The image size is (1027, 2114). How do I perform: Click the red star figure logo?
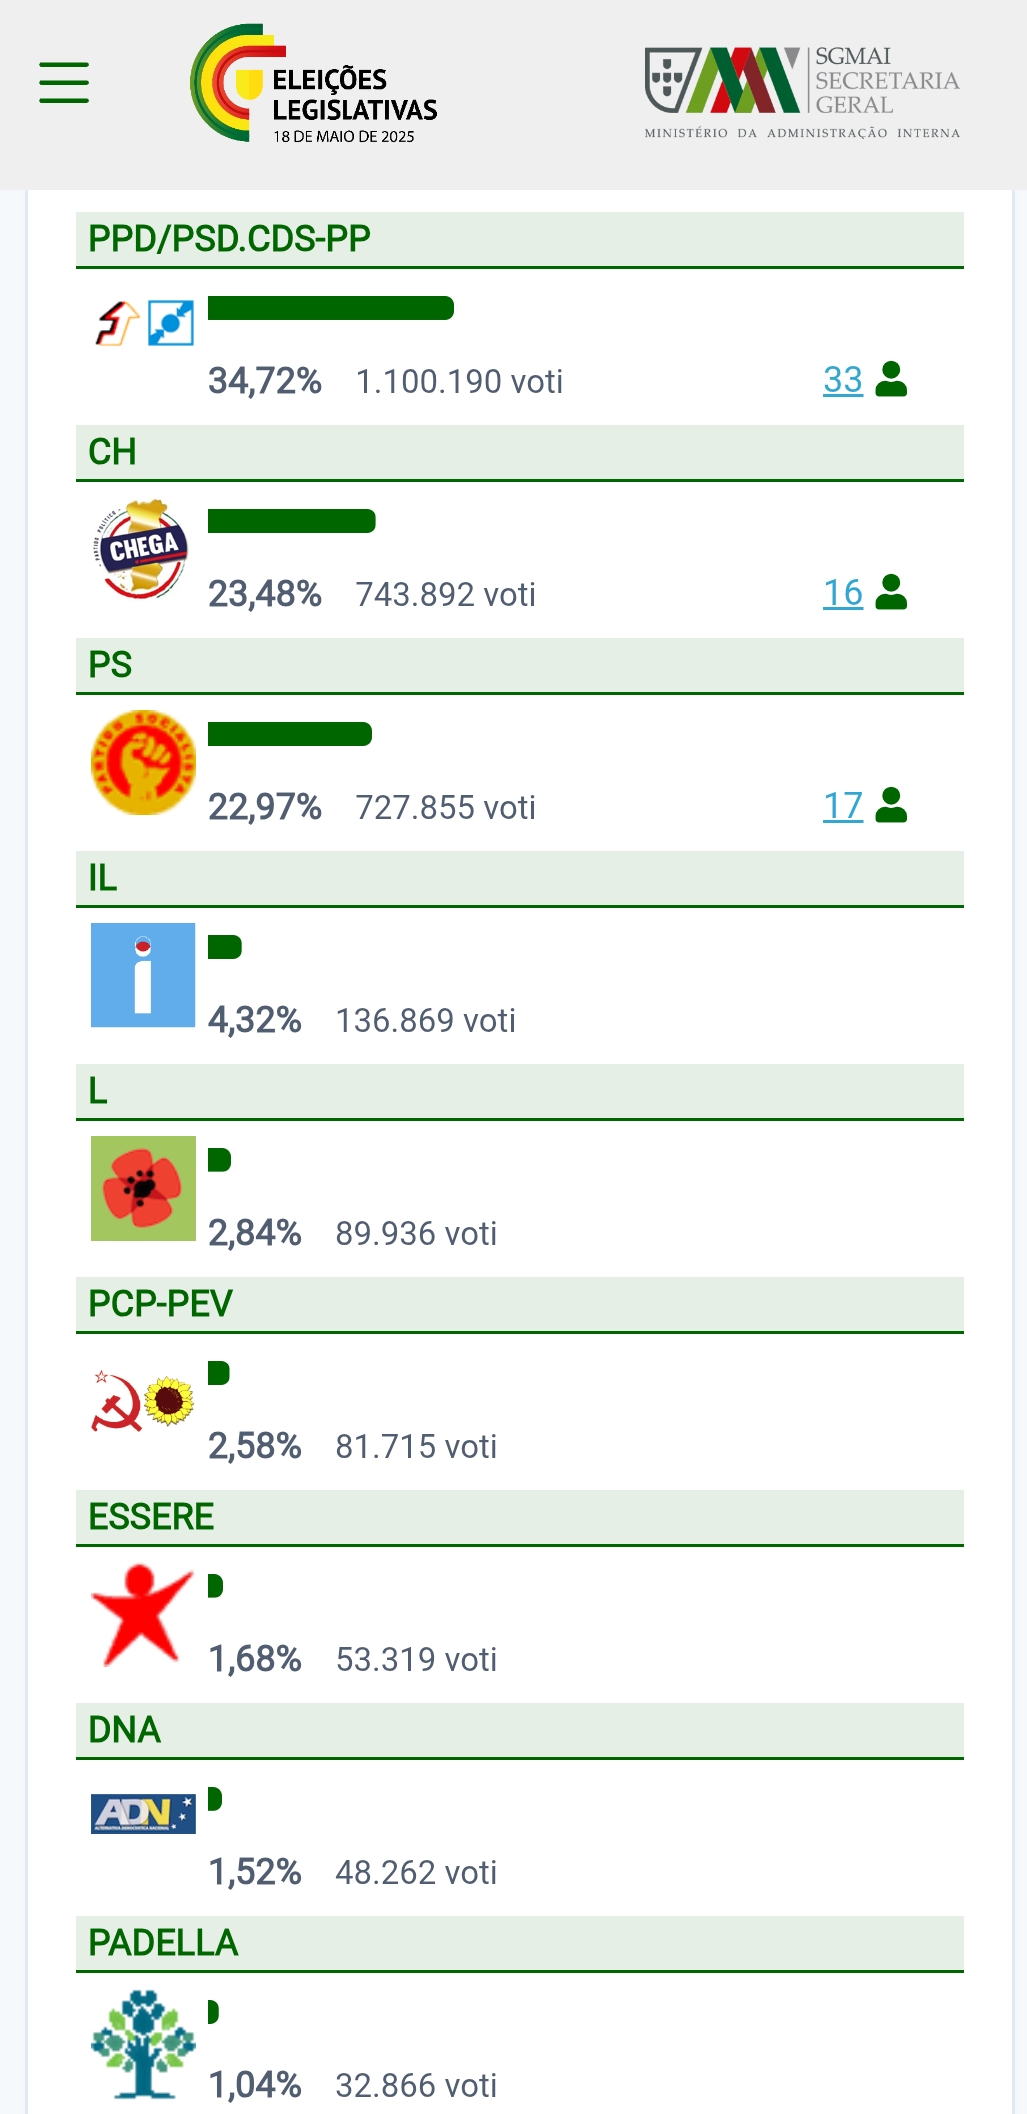pos(141,1615)
